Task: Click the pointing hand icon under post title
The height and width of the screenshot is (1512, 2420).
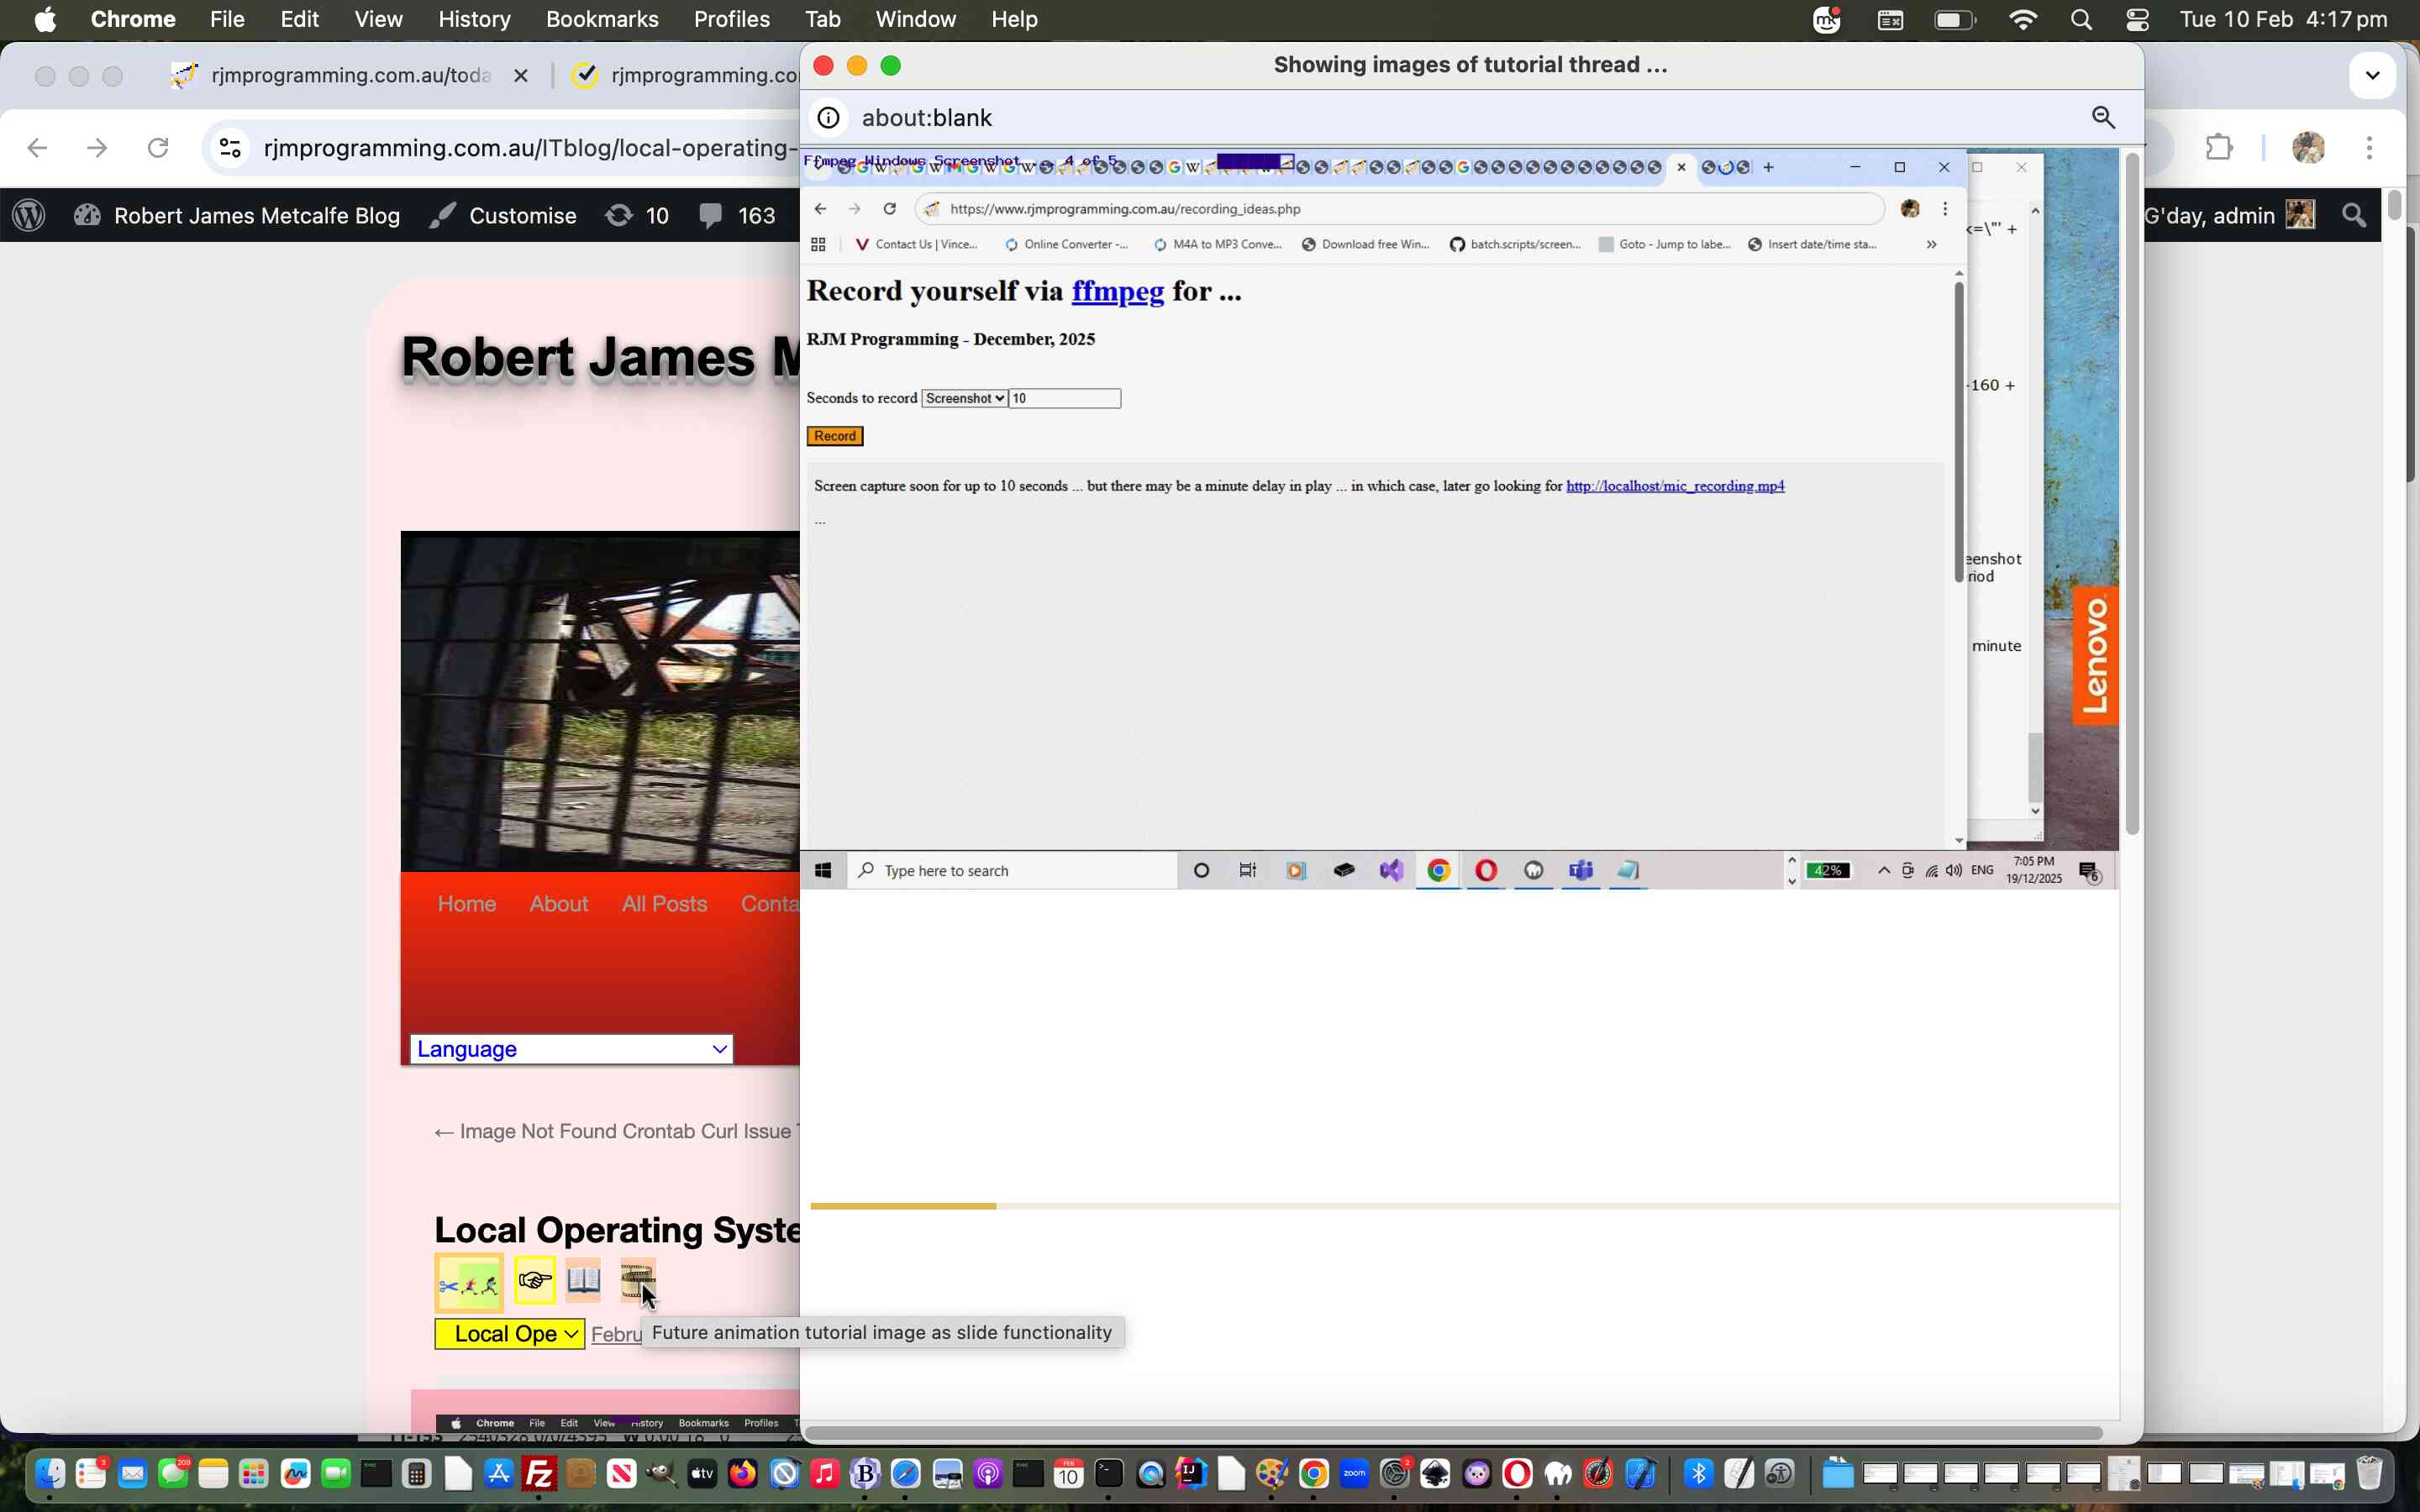Action: pos(535,1280)
